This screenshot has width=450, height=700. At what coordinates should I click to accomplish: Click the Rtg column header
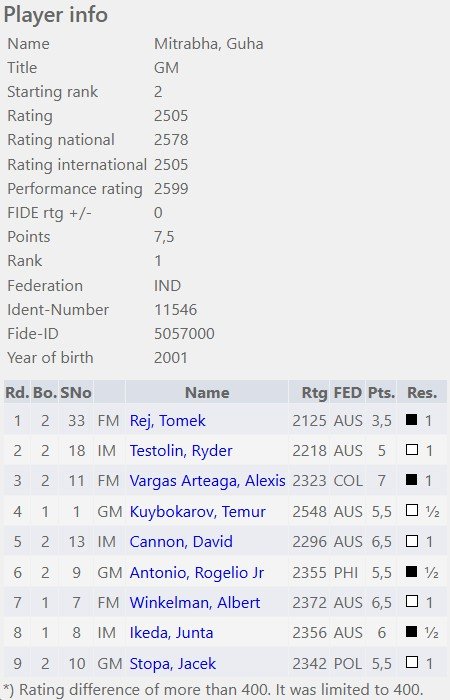coord(314,392)
